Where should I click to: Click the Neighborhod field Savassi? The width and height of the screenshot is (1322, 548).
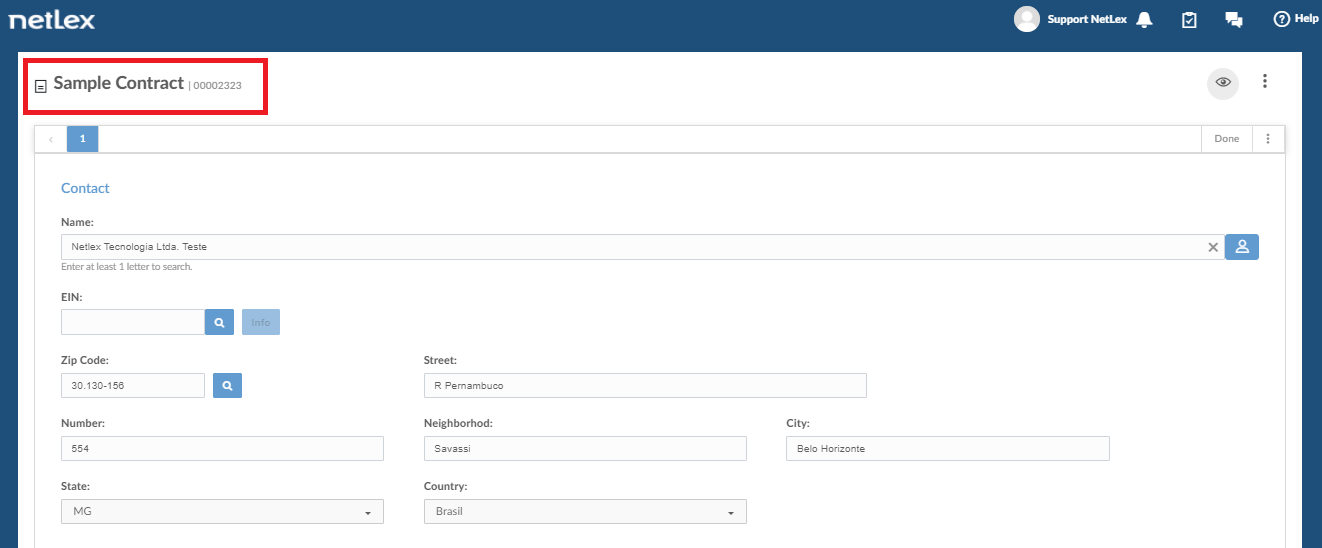(x=585, y=448)
